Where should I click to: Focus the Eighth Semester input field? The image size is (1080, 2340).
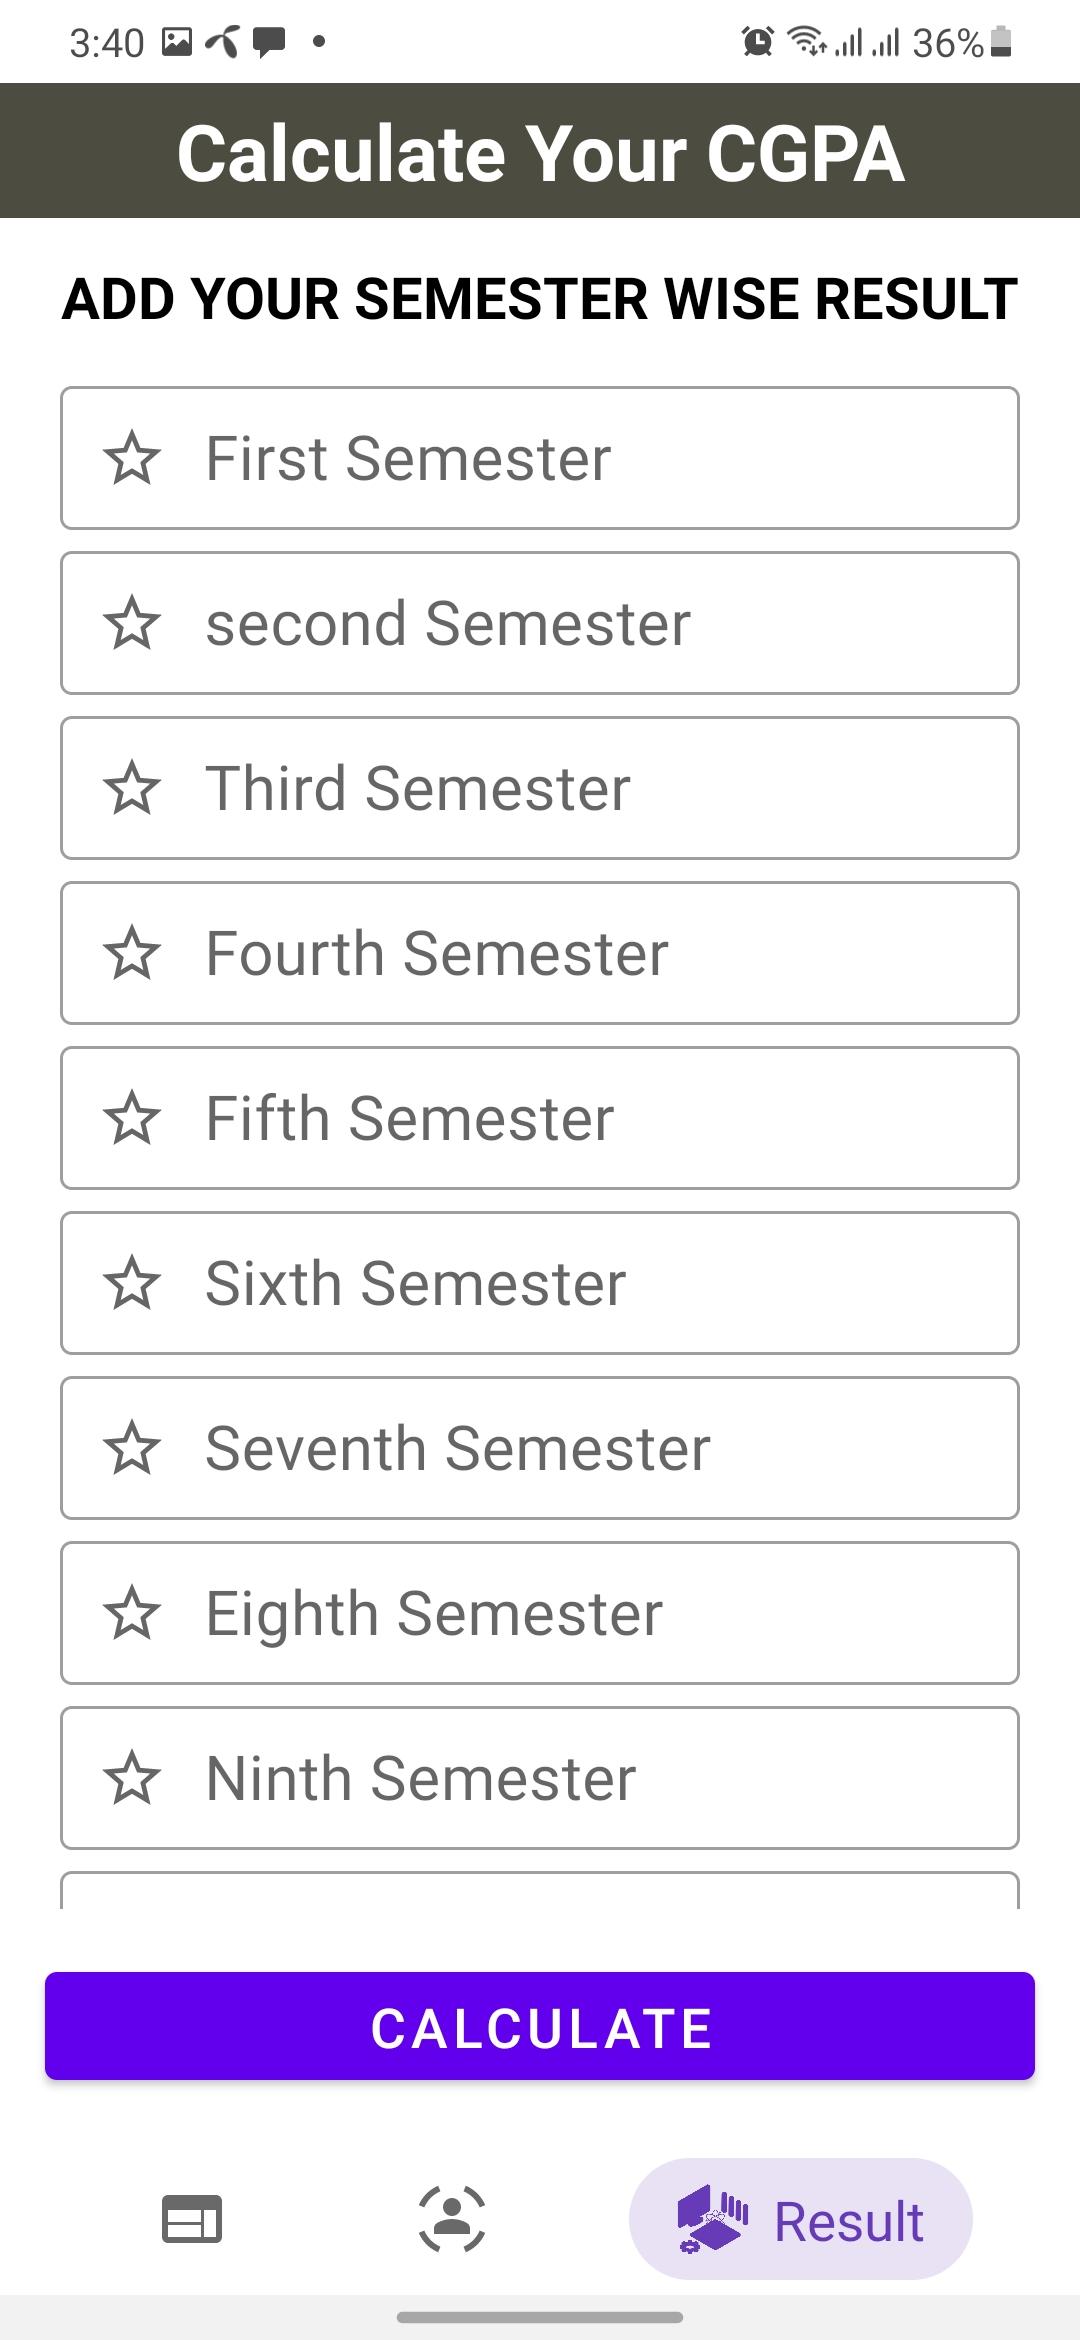tap(540, 1613)
